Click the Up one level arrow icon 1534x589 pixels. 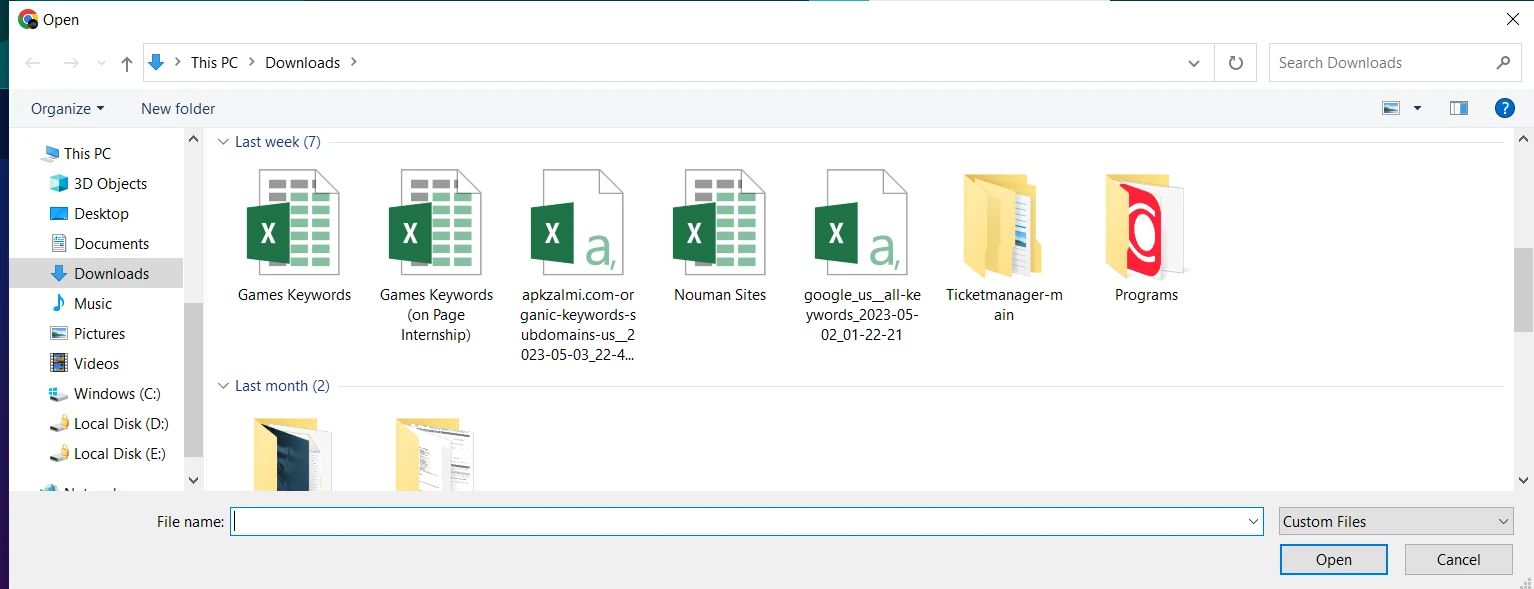(126, 63)
